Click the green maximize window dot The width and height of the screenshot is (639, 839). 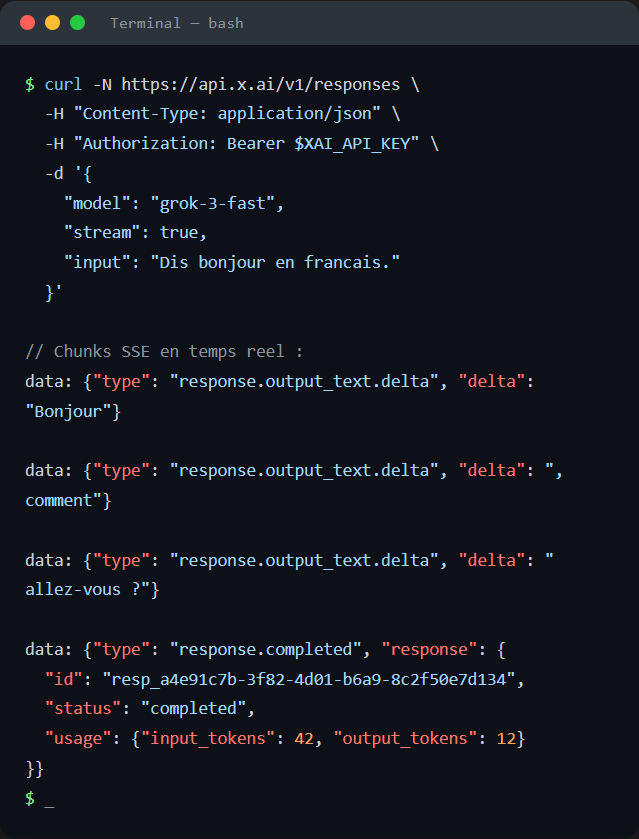(x=78, y=22)
